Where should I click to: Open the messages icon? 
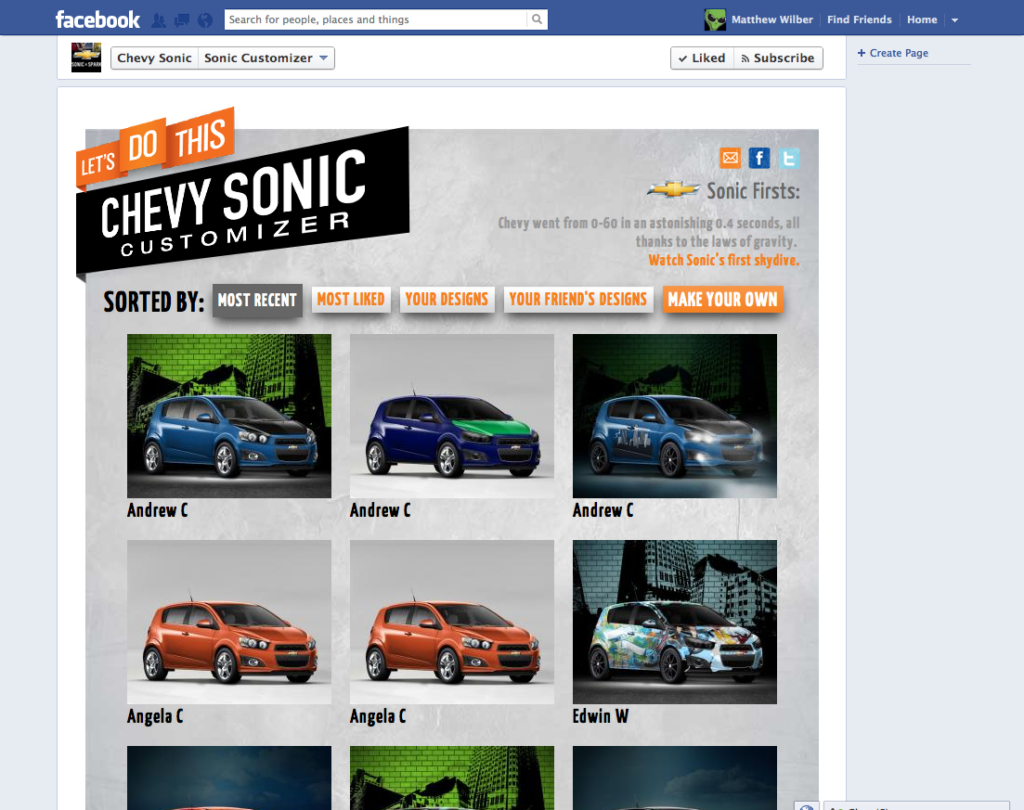pyautogui.click(x=182, y=20)
